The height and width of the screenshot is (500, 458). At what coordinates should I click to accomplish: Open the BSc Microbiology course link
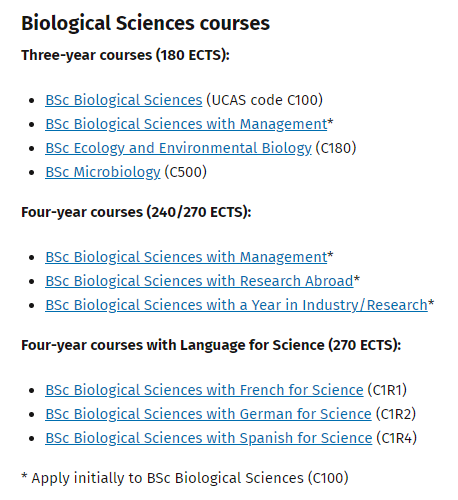(x=103, y=172)
